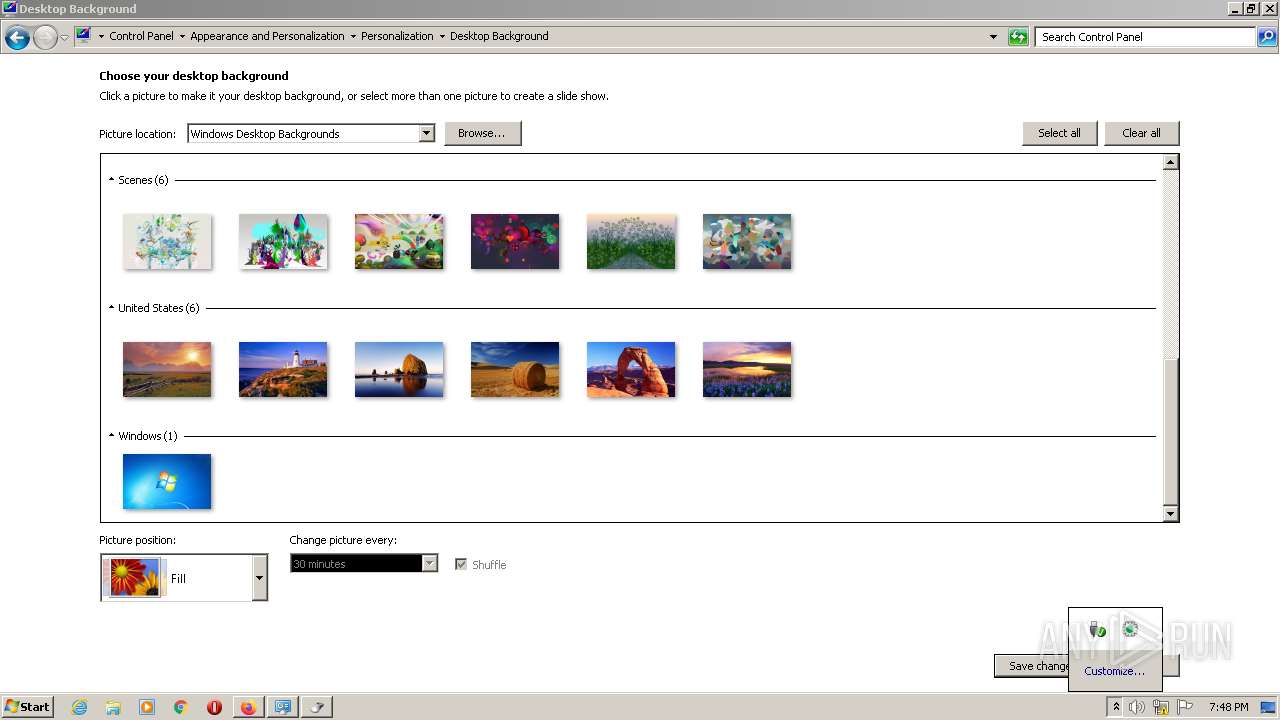
Task: Click Customize... link in tray popup
Action: point(1114,671)
